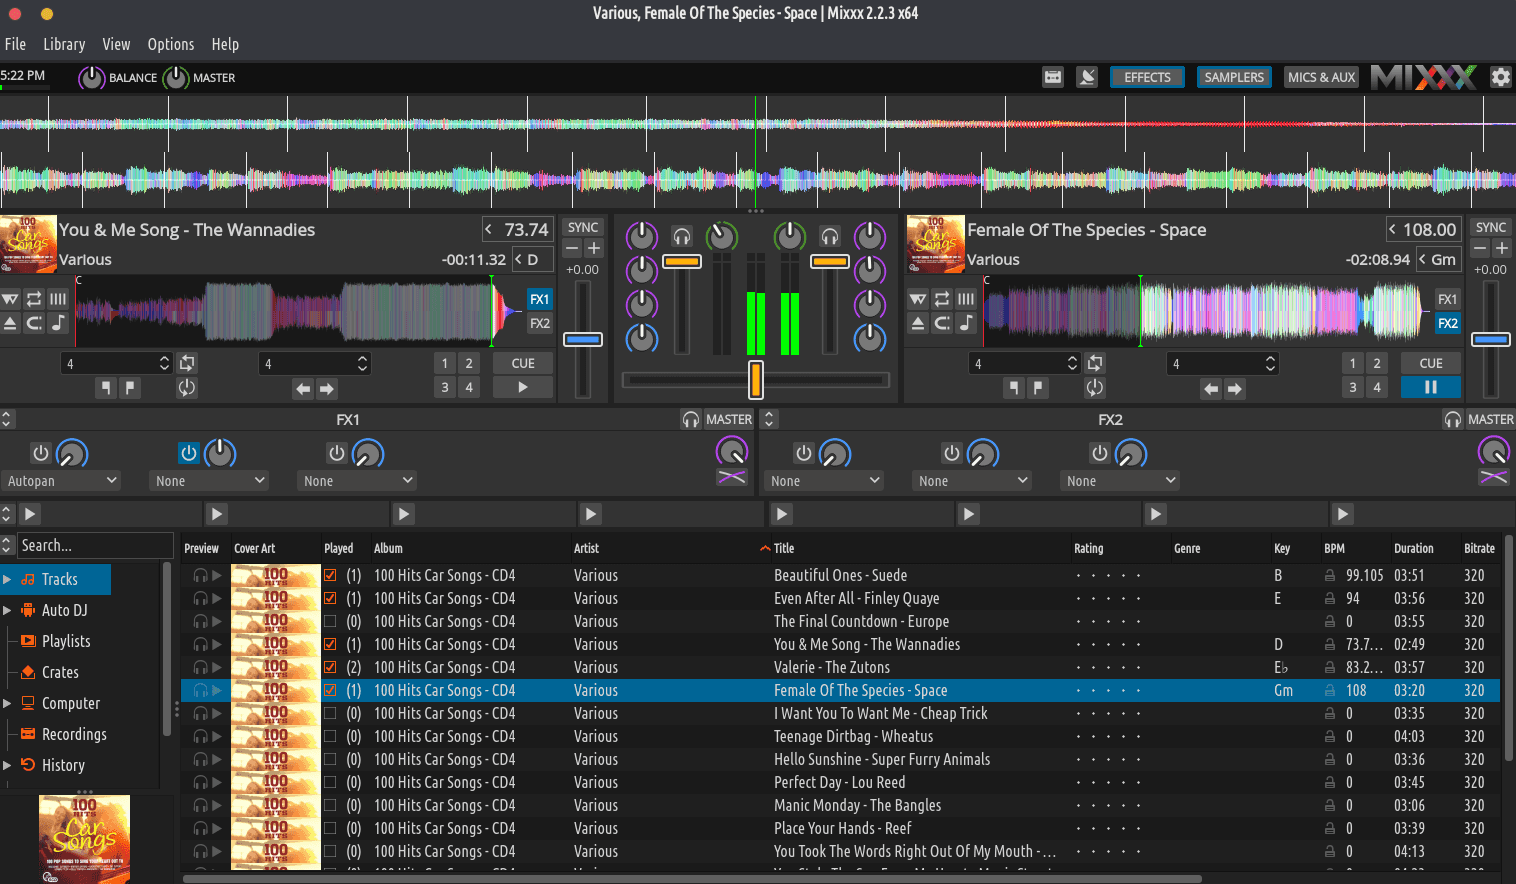The image size is (1516, 884).
Task: Enable Autopan effect power button
Action: [41, 453]
